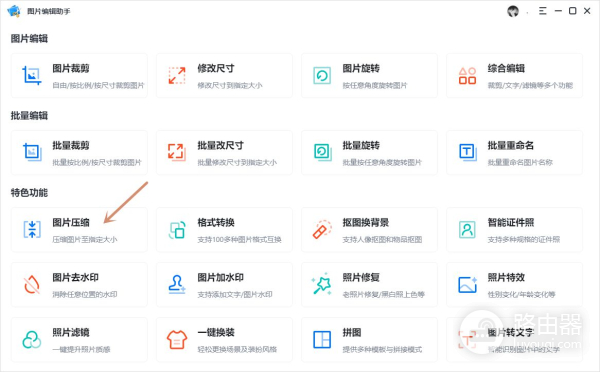The height and width of the screenshot is (372, 600).
Task: Click description 批量修改尺寸到指定大小
Action: point(237,162)
